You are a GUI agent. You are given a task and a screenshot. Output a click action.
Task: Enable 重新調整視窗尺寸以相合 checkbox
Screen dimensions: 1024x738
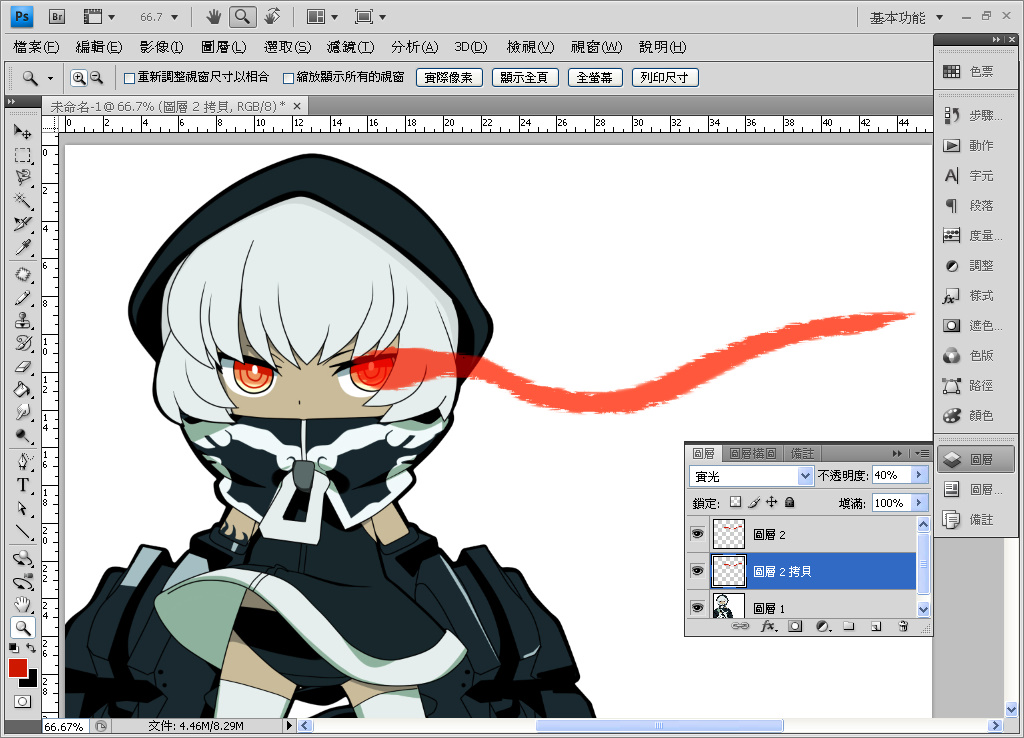[x=129, y=78]
